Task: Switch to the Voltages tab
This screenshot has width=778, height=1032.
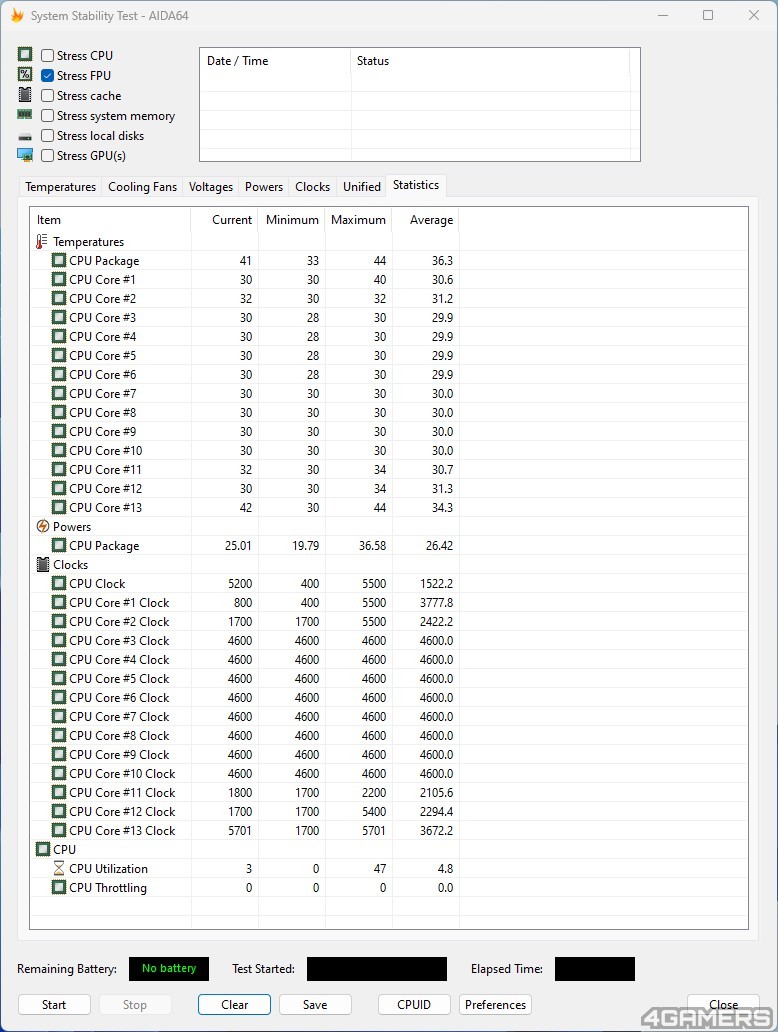Action: [x=211, y=187]
